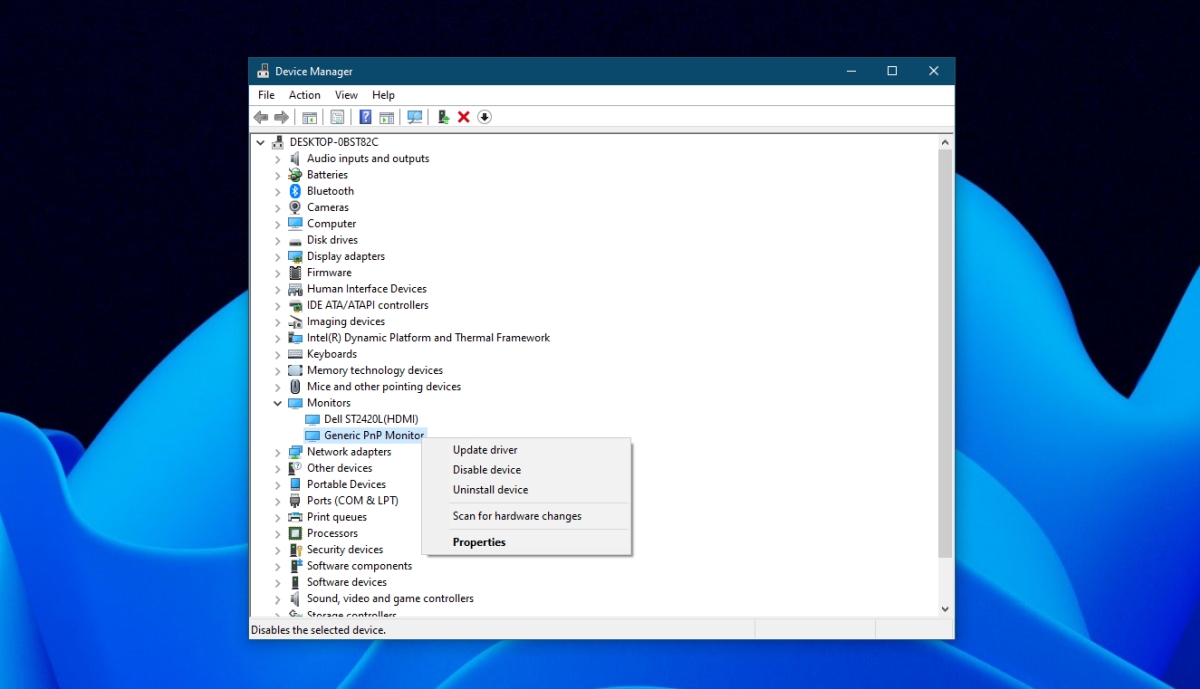Click the Help question mark toolbar icon
1200x689 pixels.
pyautogui.click(x=365, y=117)
